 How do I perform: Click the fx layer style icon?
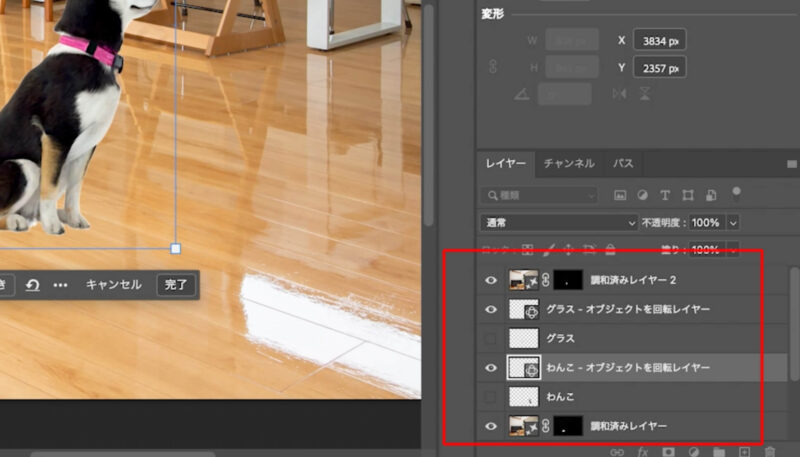click(x=643, y=452)
